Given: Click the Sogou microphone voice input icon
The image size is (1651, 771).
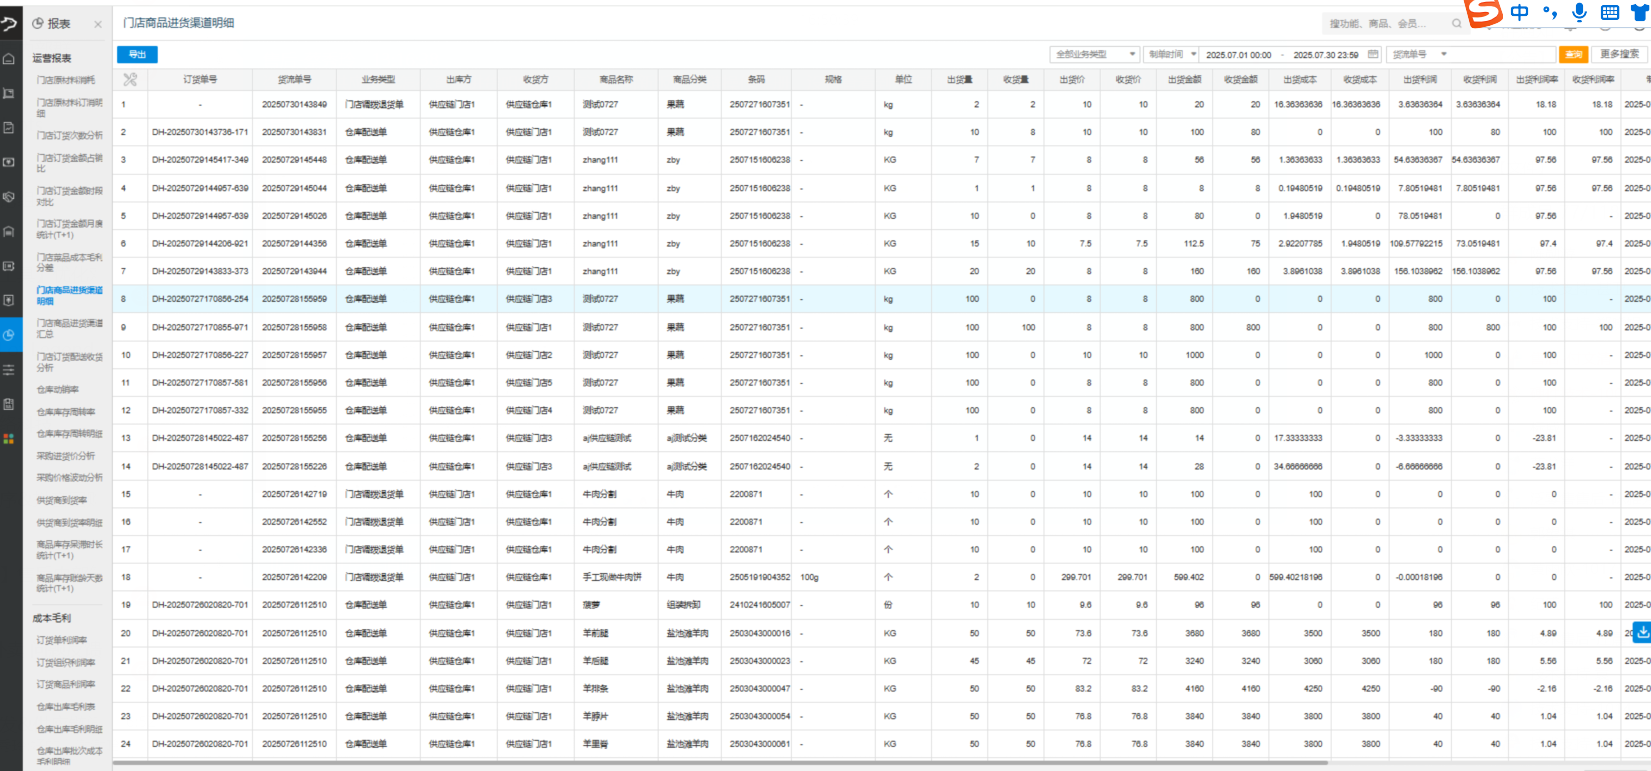Looking at the screenshot, I should 1579,12.
